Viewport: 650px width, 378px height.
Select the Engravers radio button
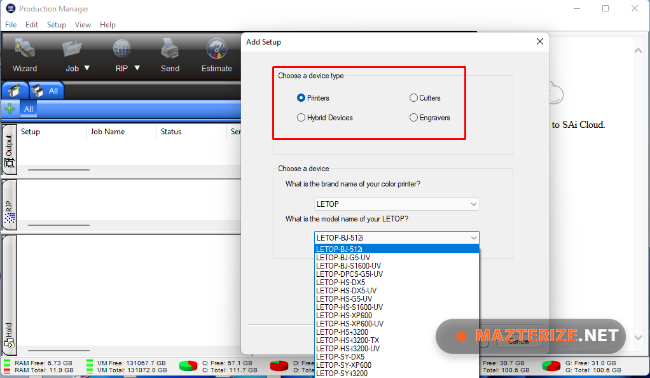tap(413, 118)
